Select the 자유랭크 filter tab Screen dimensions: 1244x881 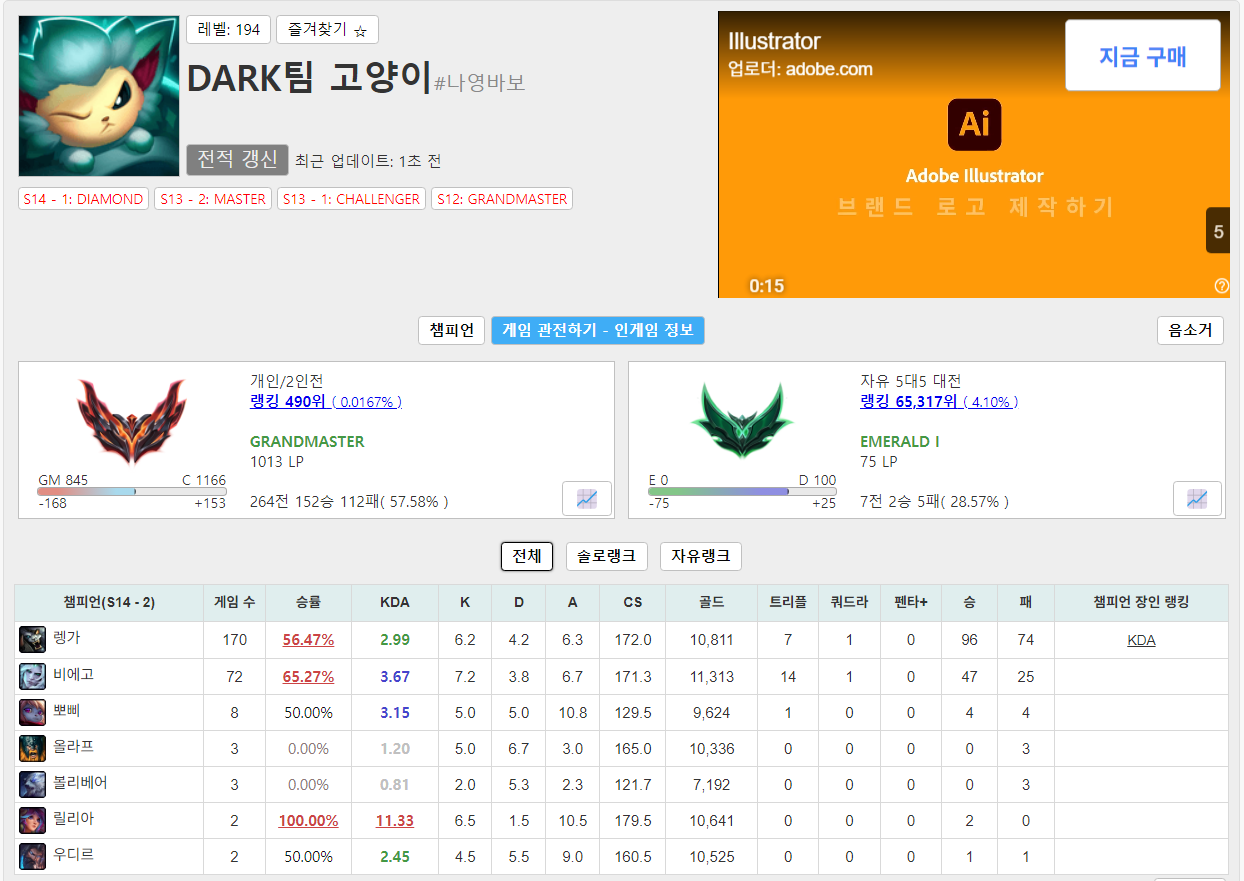[x=701, y=556]
